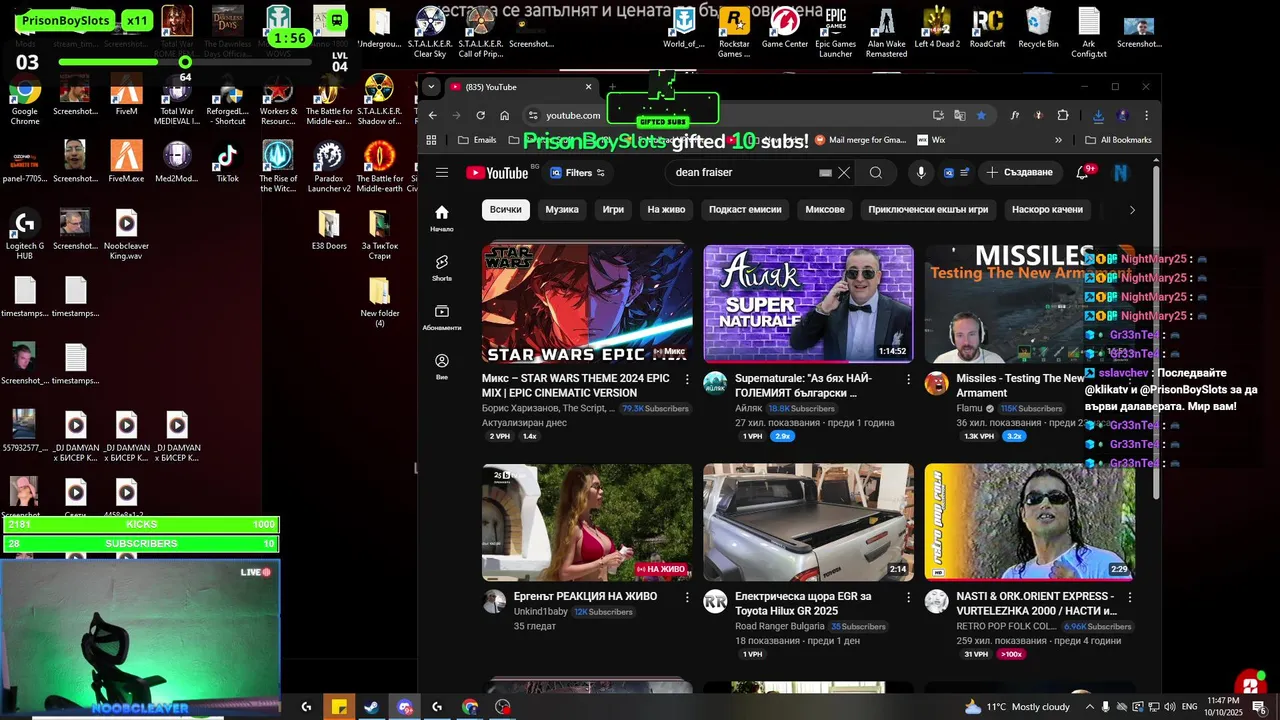Open options menu for Егренът live video
The height and width of the screenshot is (720, 1280).
(x=687, y=597)
